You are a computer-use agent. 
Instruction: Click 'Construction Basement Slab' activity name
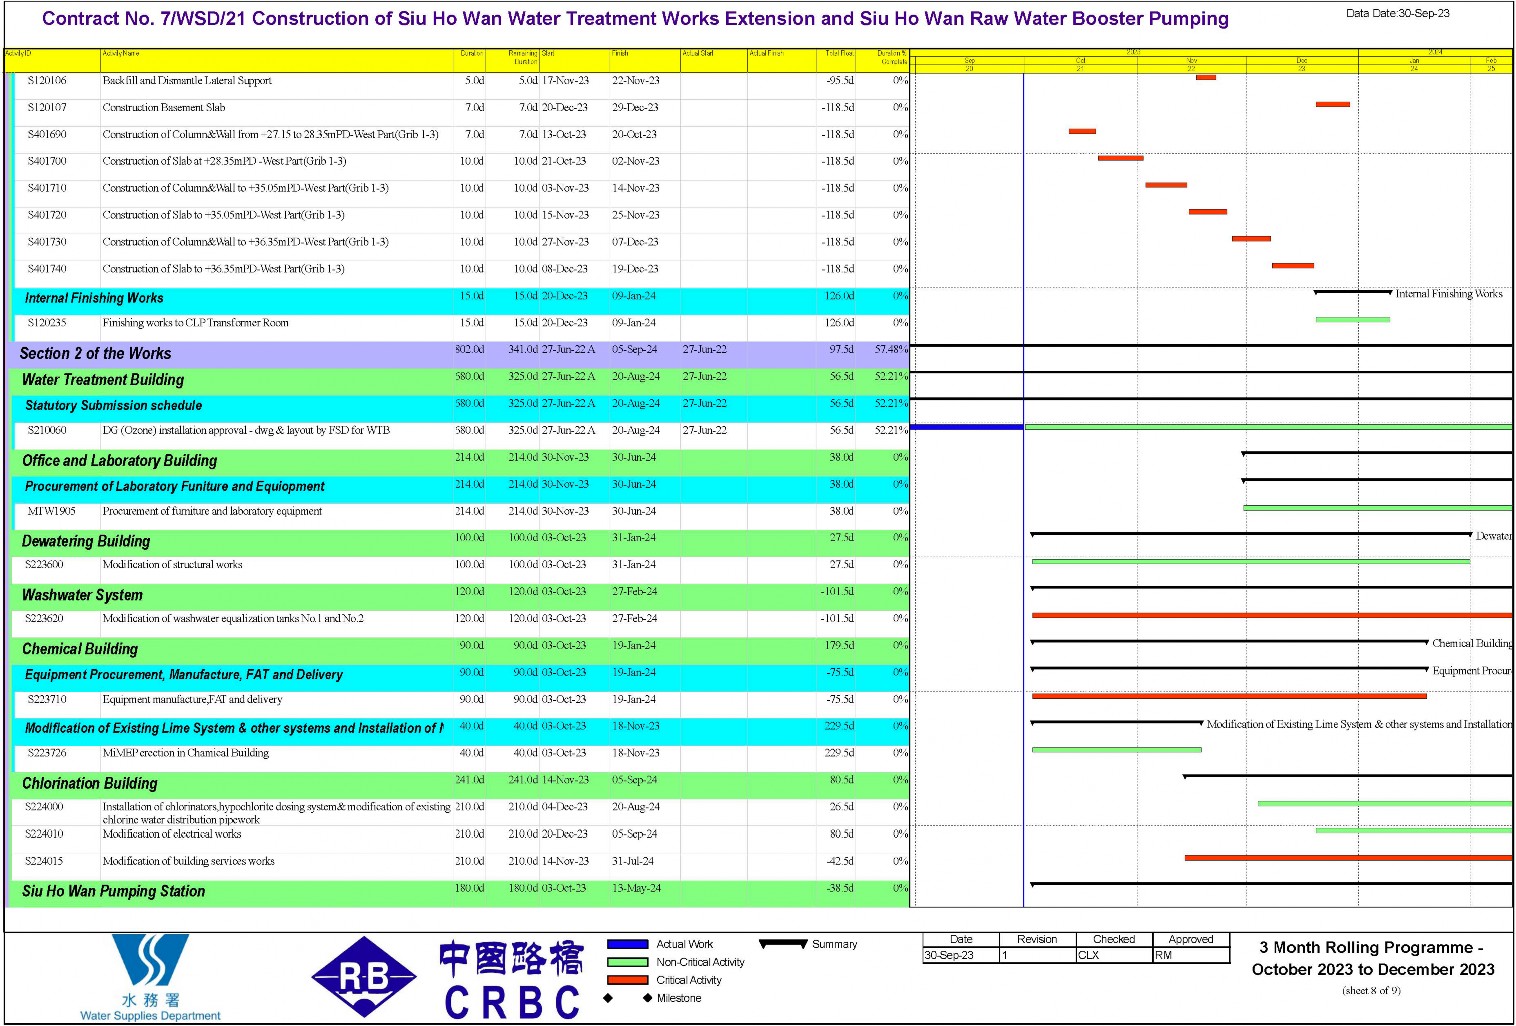[x=164, y=108]
